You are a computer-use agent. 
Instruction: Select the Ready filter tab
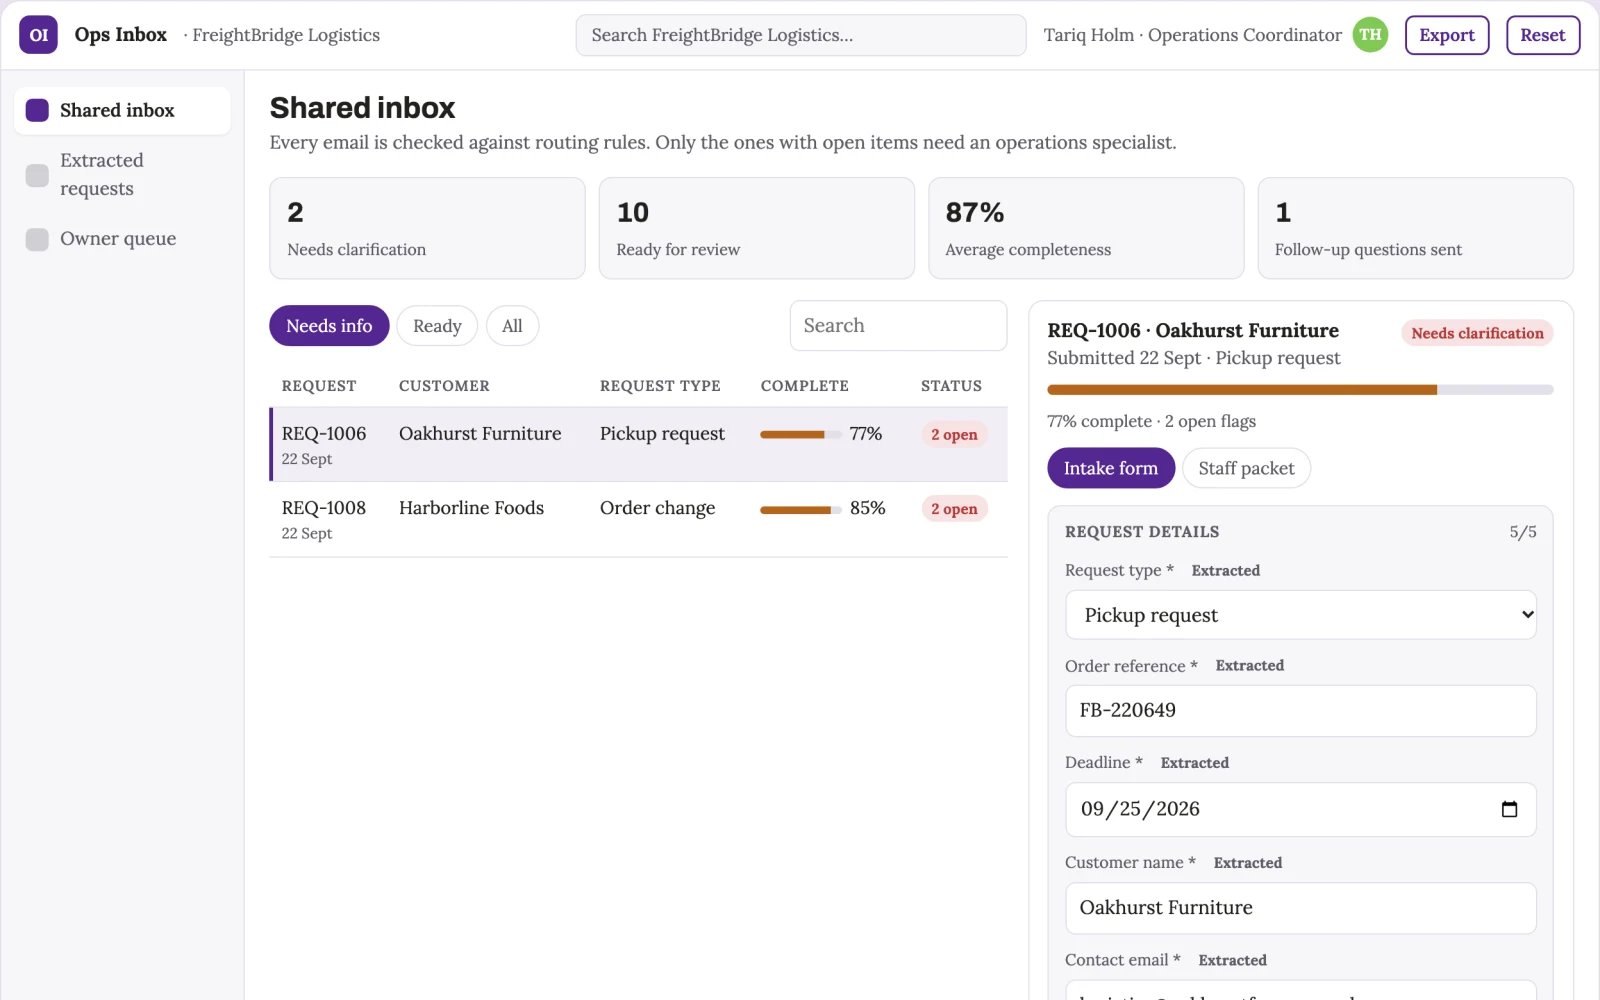[x=437, y=326]
